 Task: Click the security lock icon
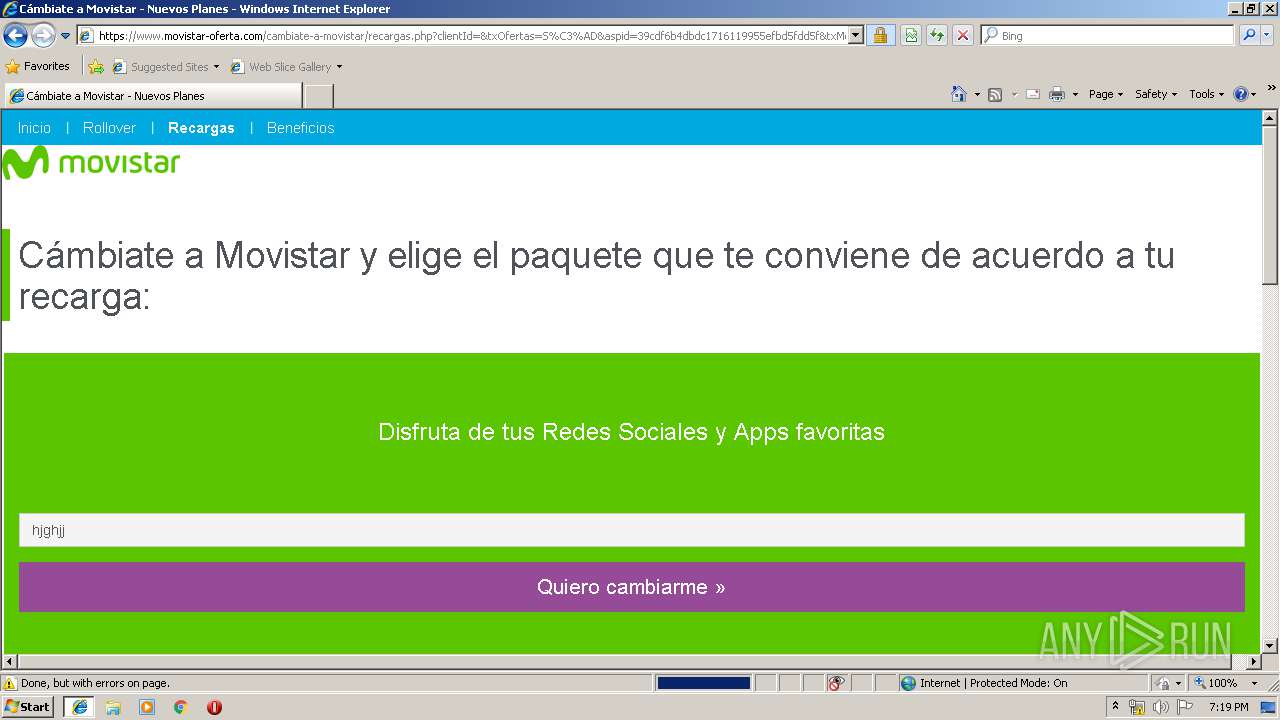[880, 36]
